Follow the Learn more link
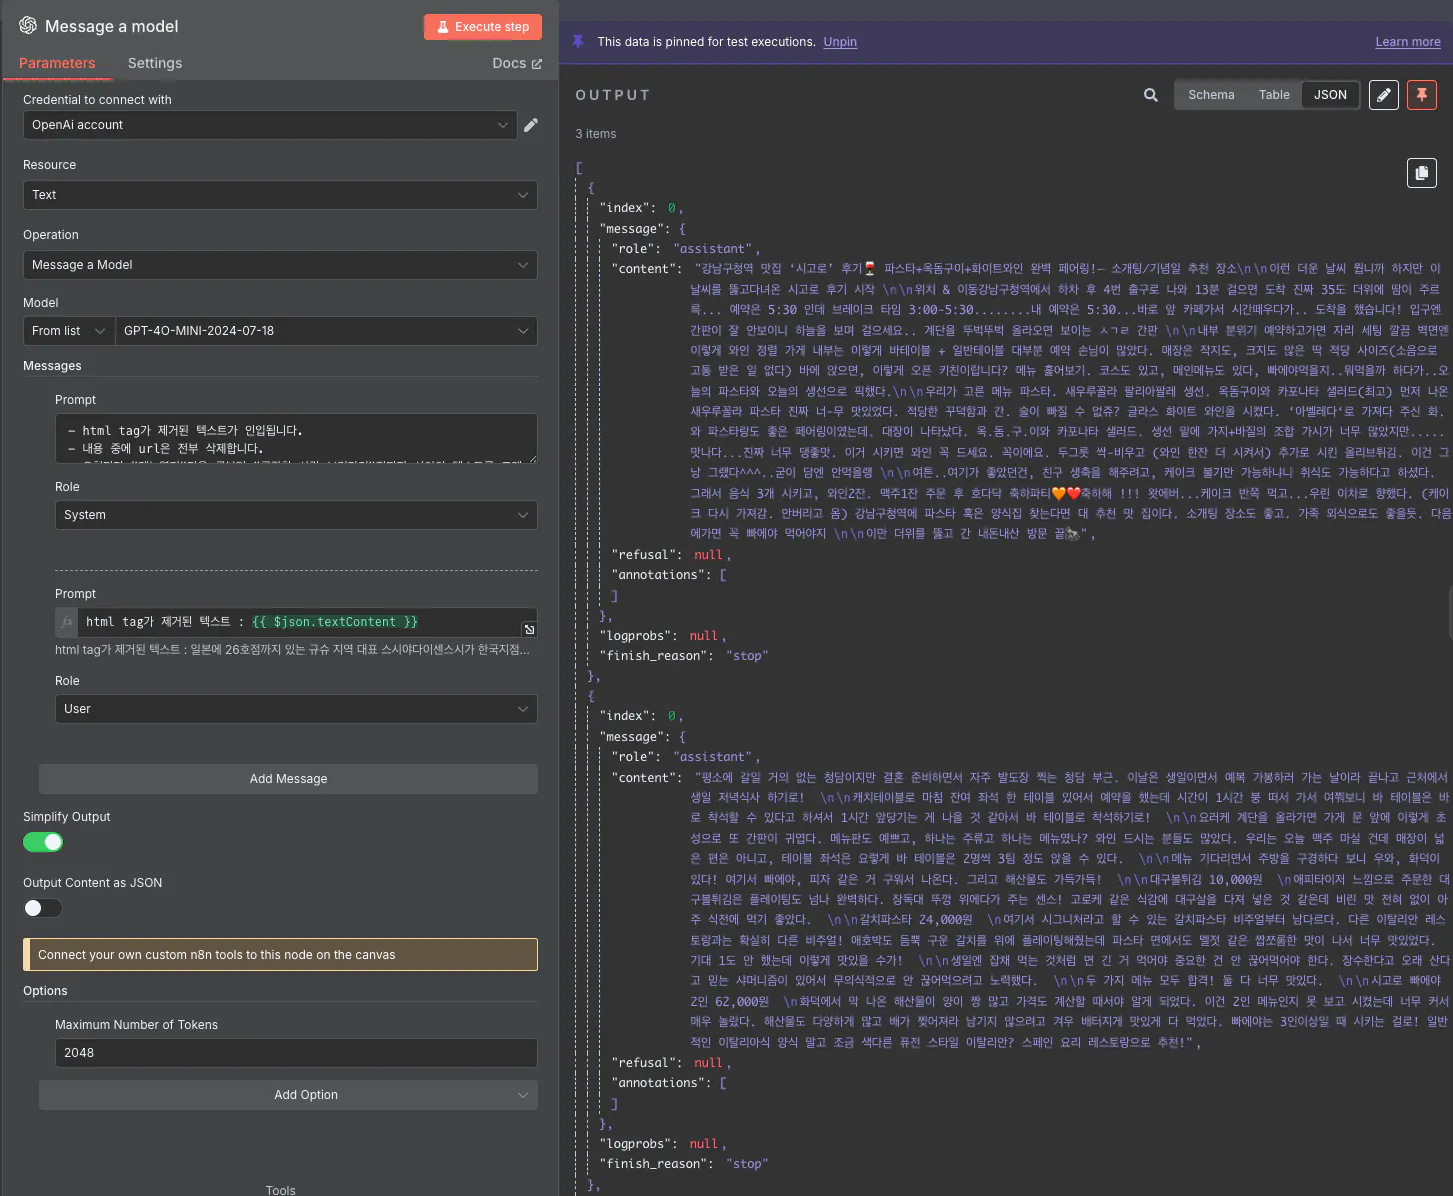 tap(1408, 42)
